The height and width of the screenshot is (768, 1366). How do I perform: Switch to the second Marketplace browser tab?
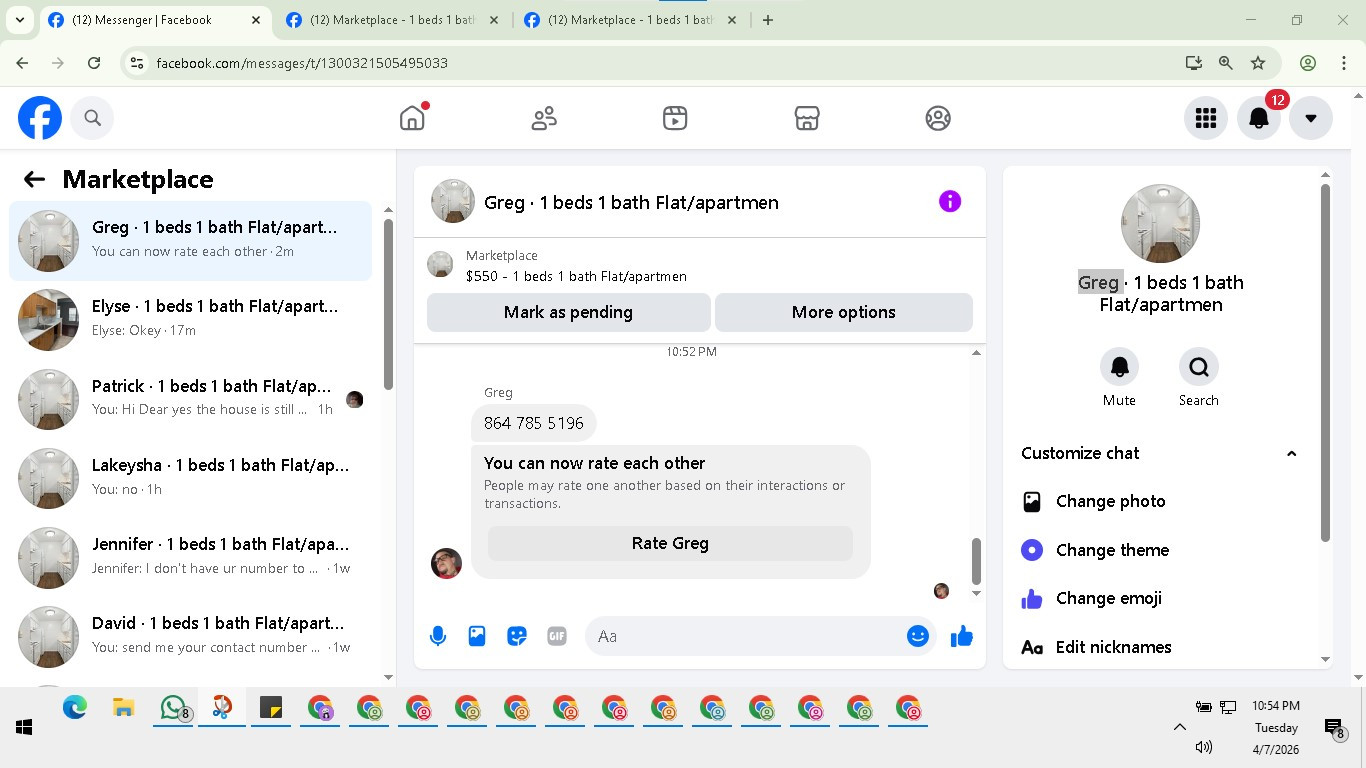point(392,20)
